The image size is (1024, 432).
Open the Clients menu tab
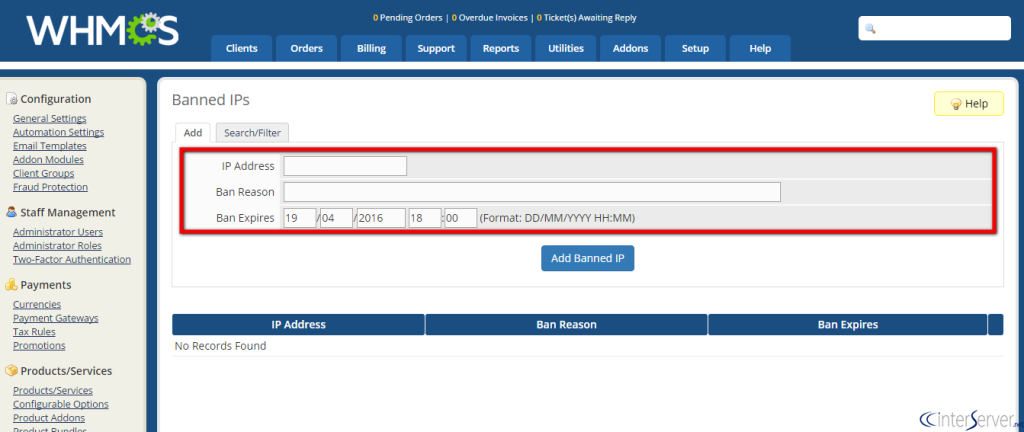242,48
